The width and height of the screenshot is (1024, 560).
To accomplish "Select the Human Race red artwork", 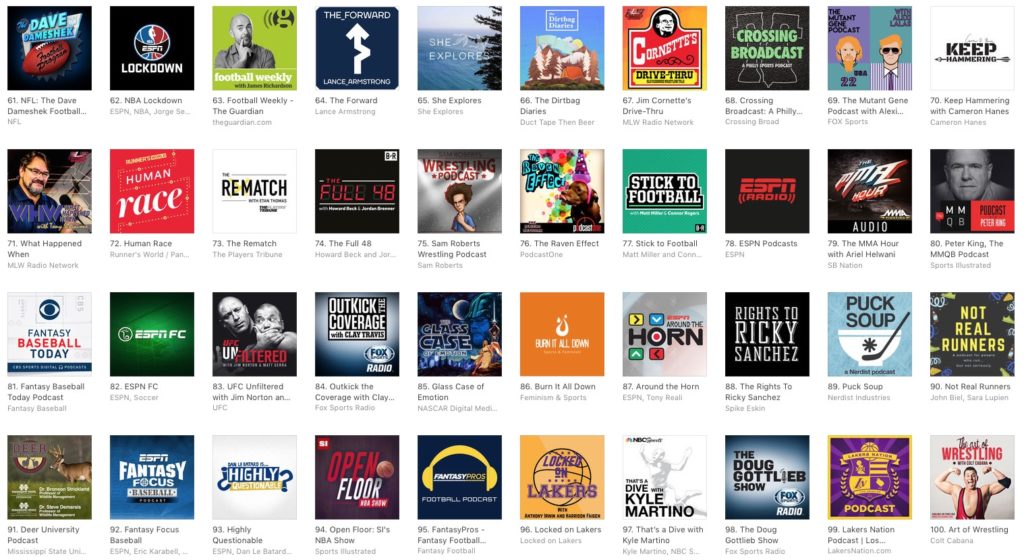I will [152, 191].
